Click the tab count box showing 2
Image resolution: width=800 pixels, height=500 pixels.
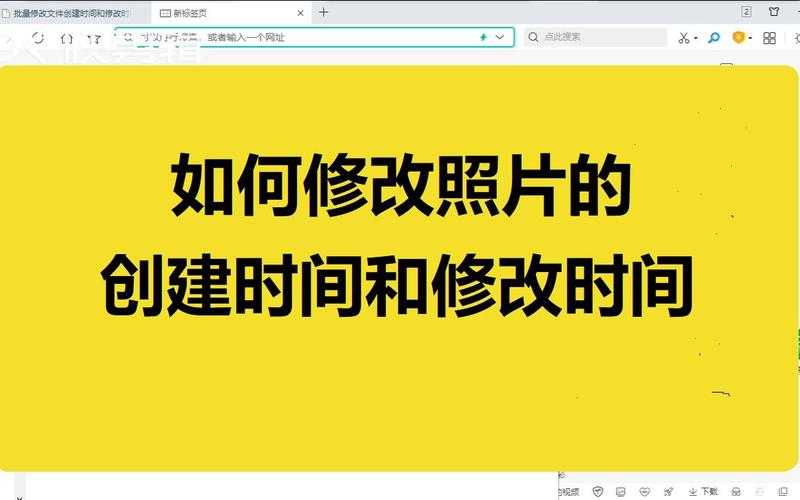[746, 12]
